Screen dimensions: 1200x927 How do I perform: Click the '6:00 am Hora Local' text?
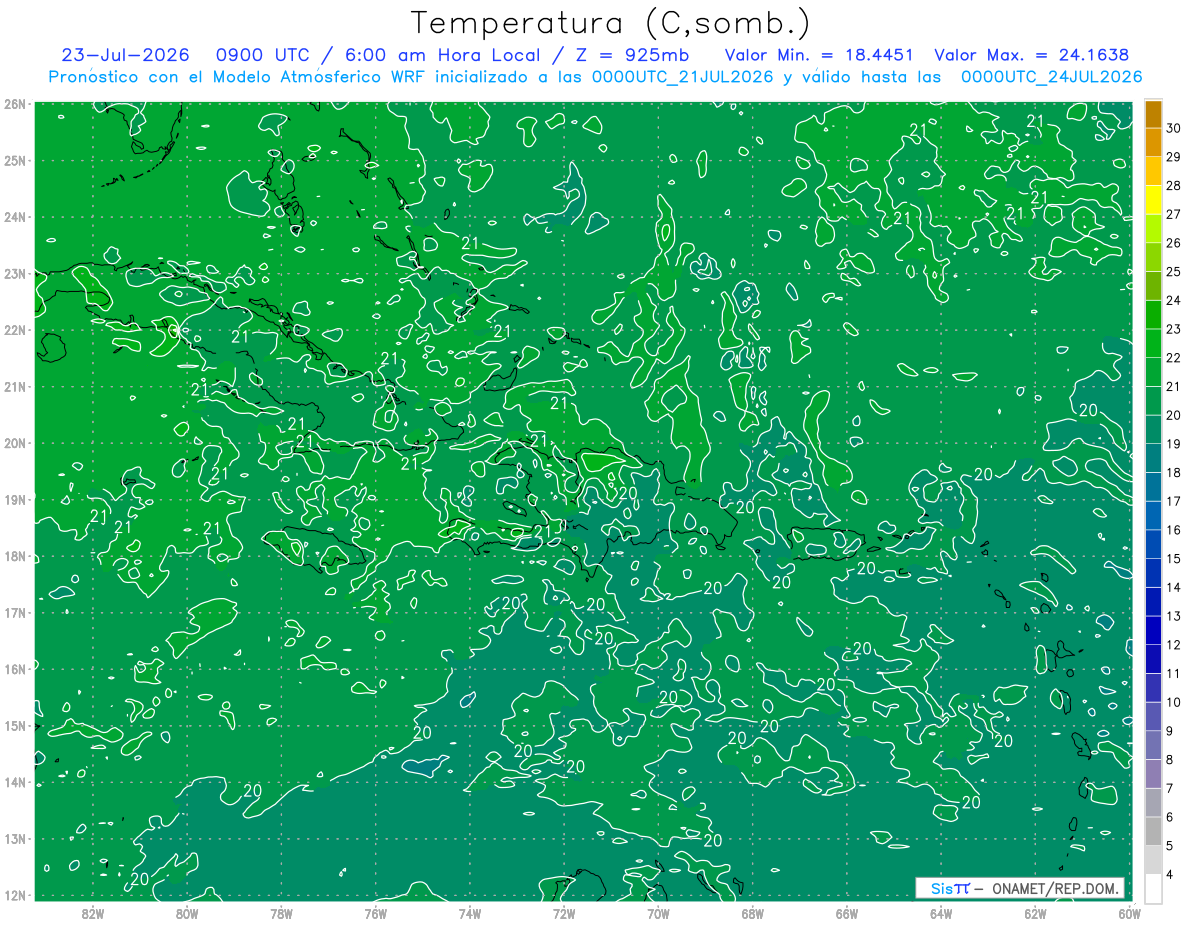click(x=441, y=55)
